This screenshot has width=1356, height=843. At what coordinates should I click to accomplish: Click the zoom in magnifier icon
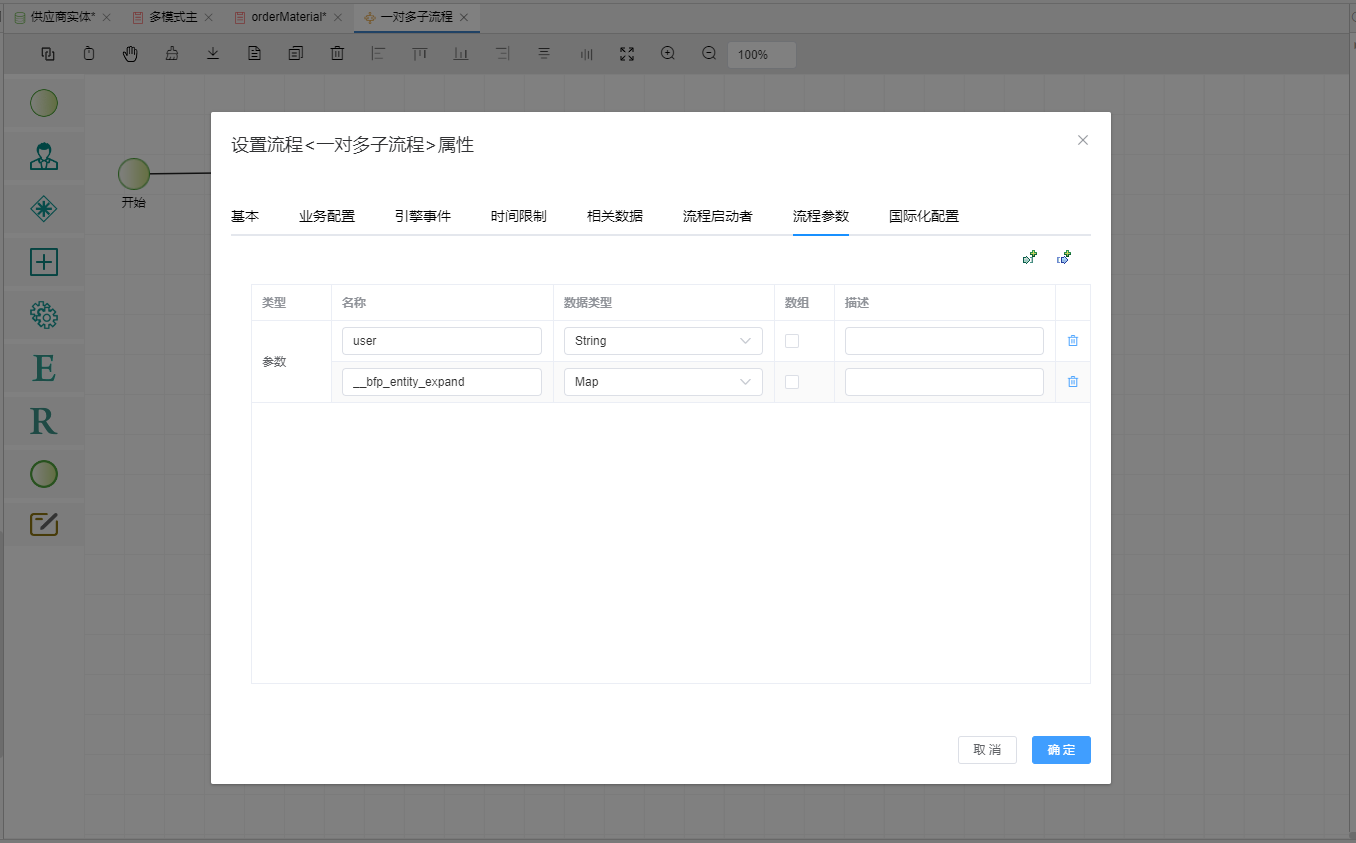tap(668, 54)
